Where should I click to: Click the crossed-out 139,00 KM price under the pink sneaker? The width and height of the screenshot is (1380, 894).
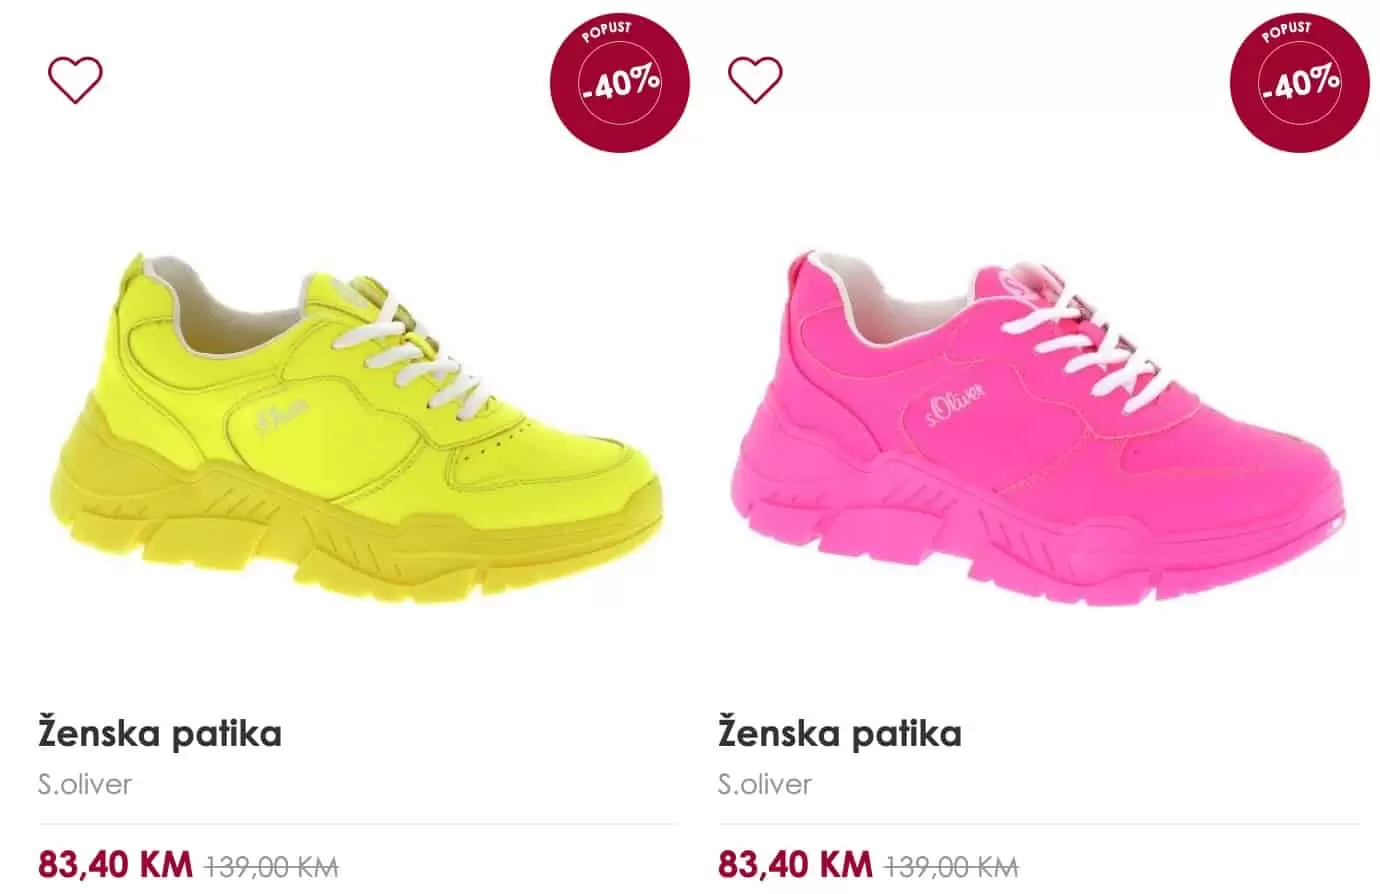tap(952, 865)
